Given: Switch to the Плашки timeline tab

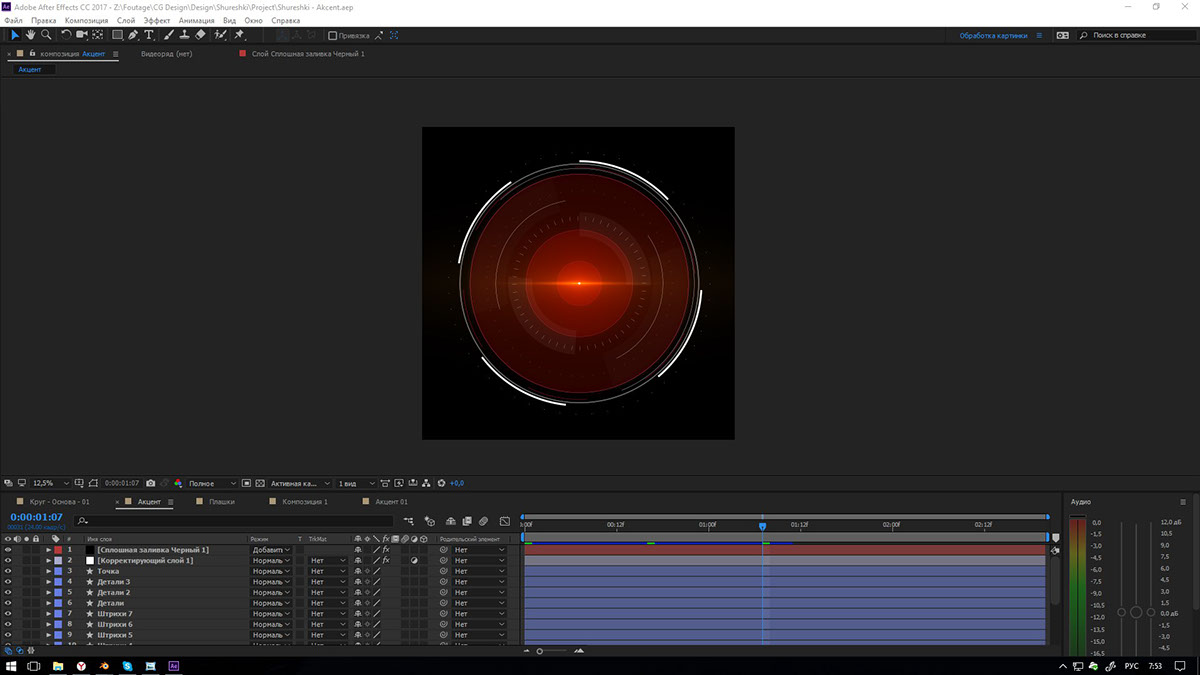Looking at the screenshot, I should point(222,501).
